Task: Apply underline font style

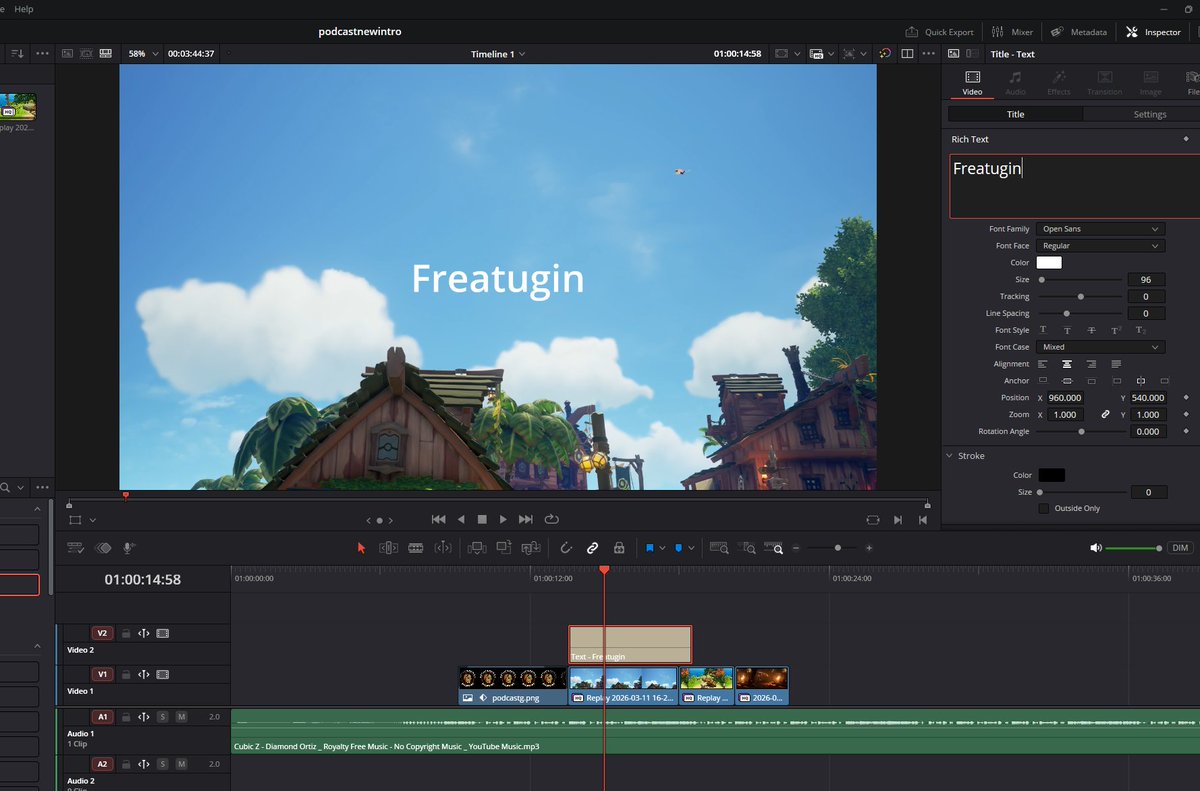Action: (x=1043, y=330)
